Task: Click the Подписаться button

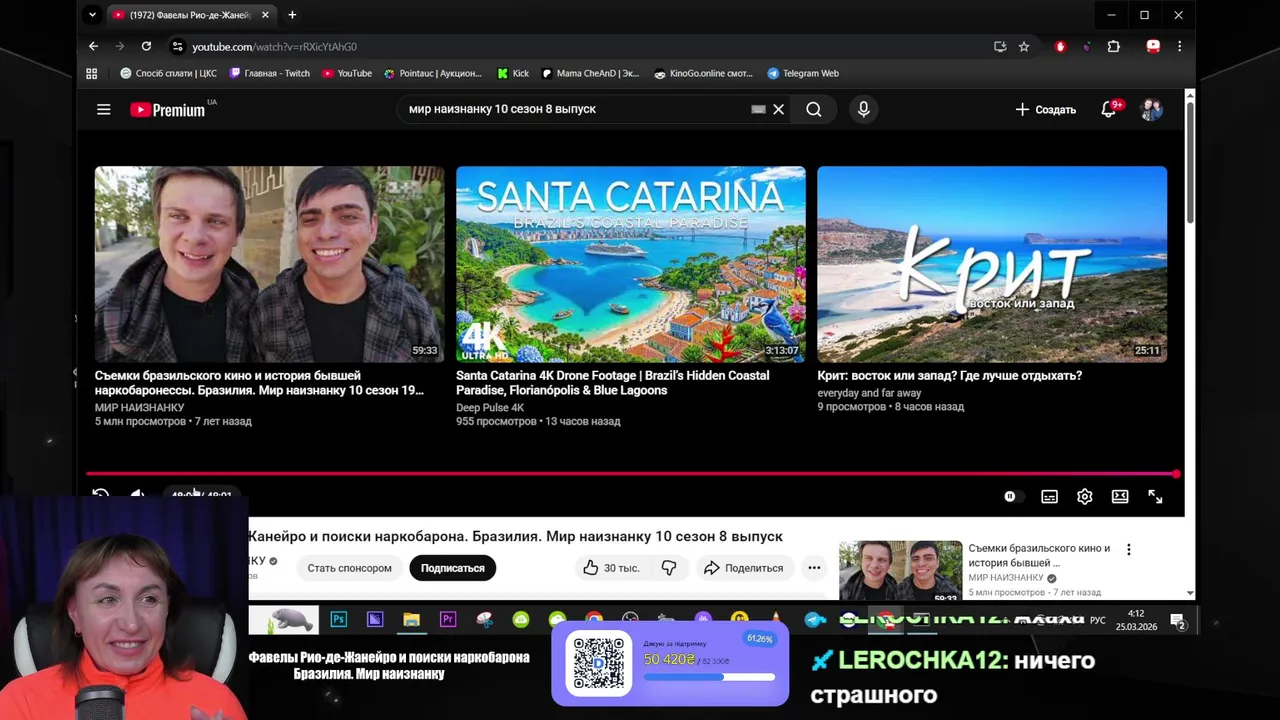Action: tap(452, 568)
